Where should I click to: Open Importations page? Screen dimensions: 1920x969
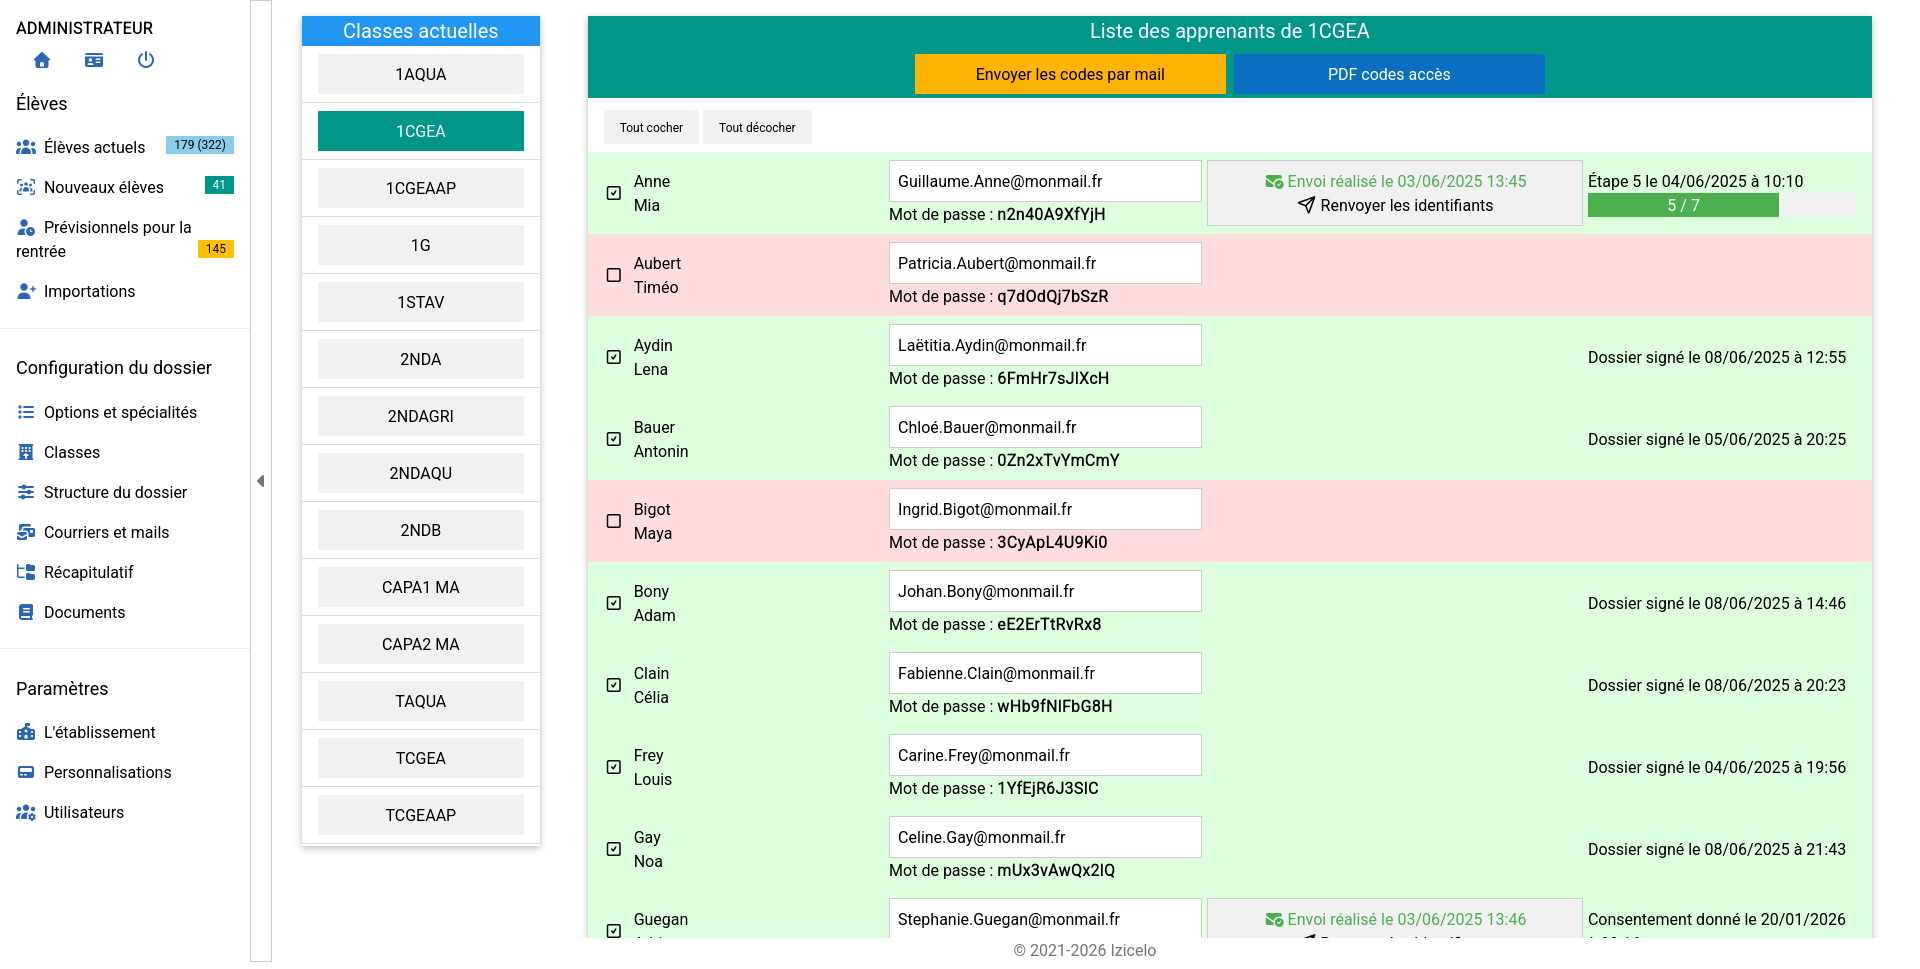click(x=89, y=291)
